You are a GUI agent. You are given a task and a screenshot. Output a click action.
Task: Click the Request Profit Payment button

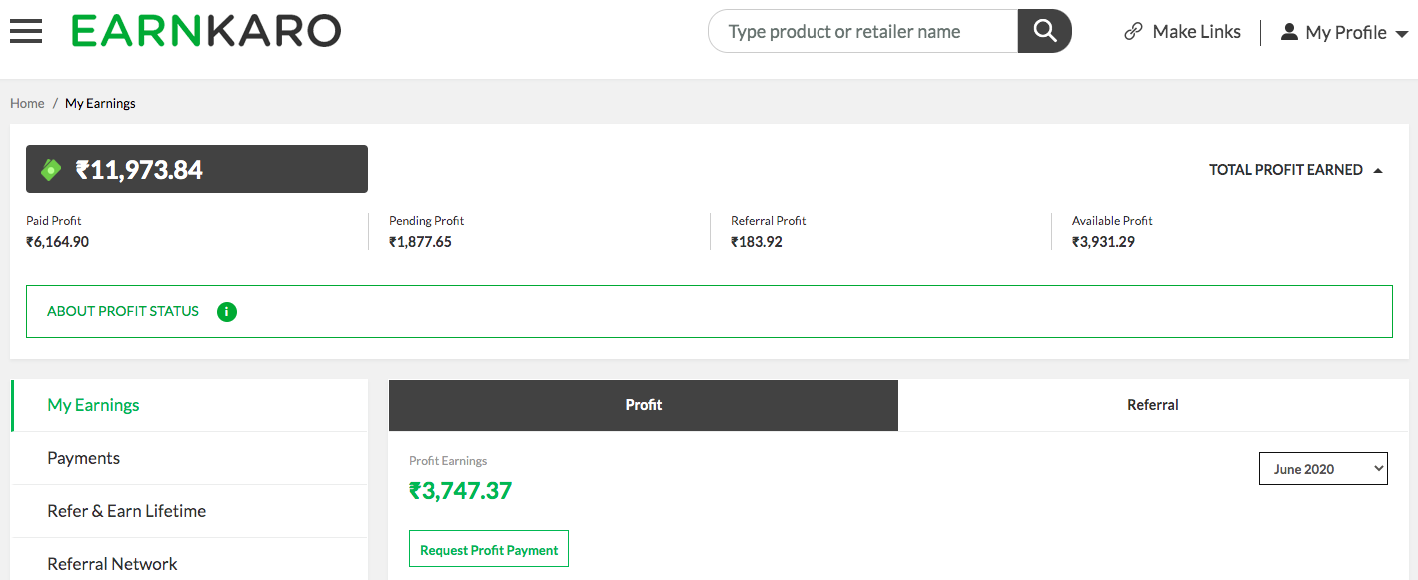489,549
